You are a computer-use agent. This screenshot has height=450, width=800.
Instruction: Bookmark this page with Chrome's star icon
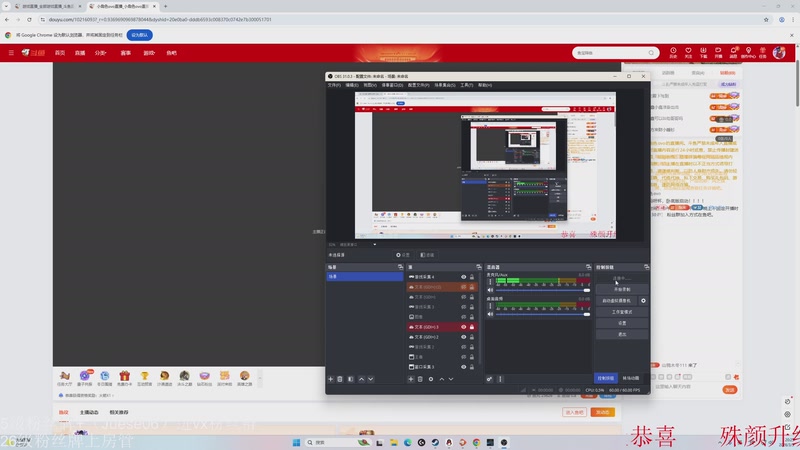[x=766, y=19]
